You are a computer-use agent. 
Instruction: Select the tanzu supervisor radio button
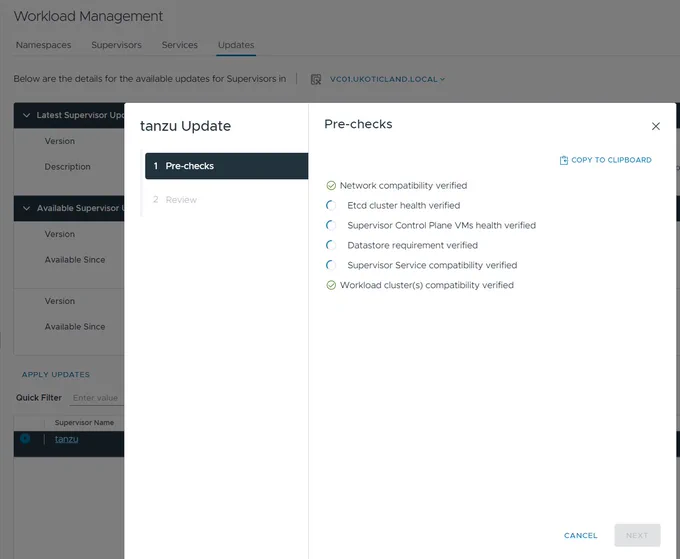[x=25, y=439]
